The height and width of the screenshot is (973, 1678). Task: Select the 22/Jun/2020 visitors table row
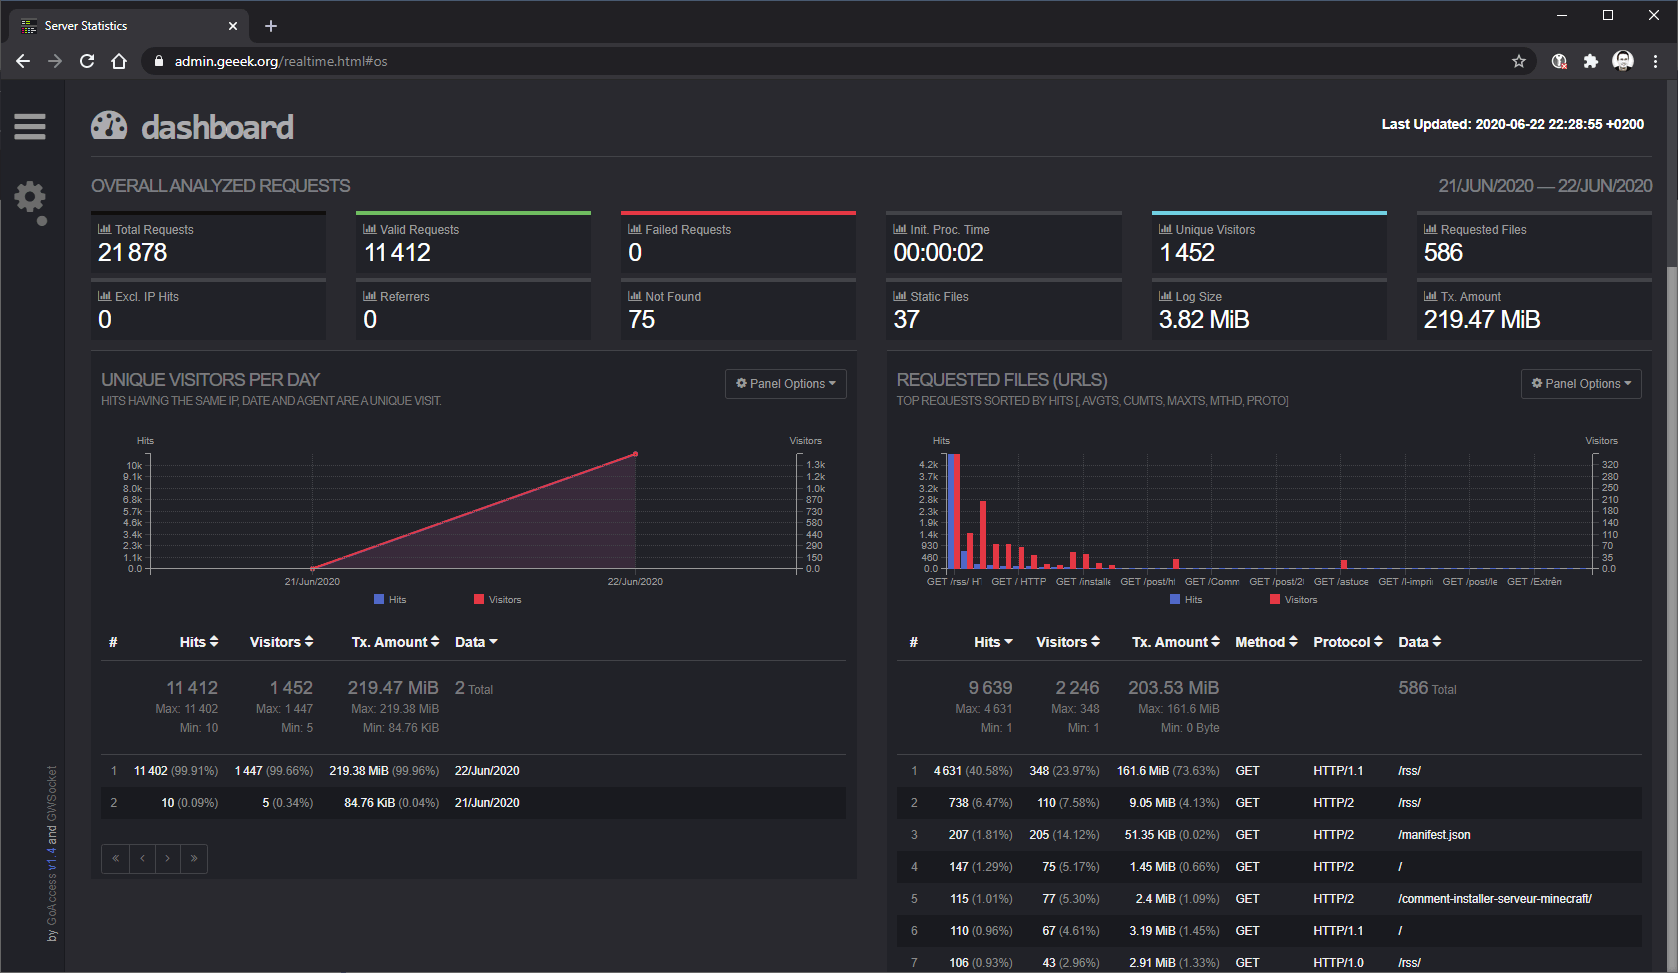point(473,771)
